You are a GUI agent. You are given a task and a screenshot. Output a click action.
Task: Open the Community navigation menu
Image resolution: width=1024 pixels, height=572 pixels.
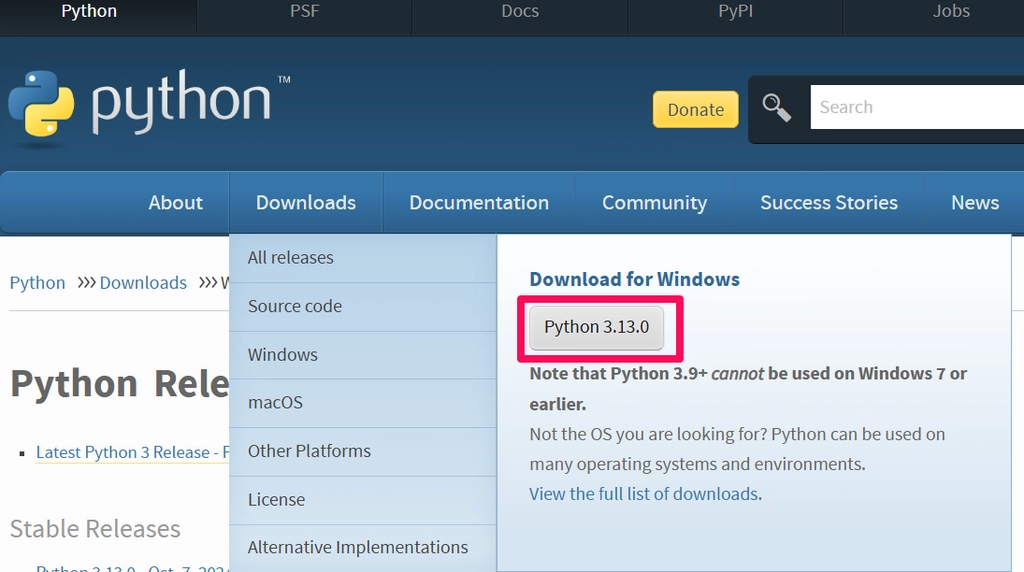point(654,202)
